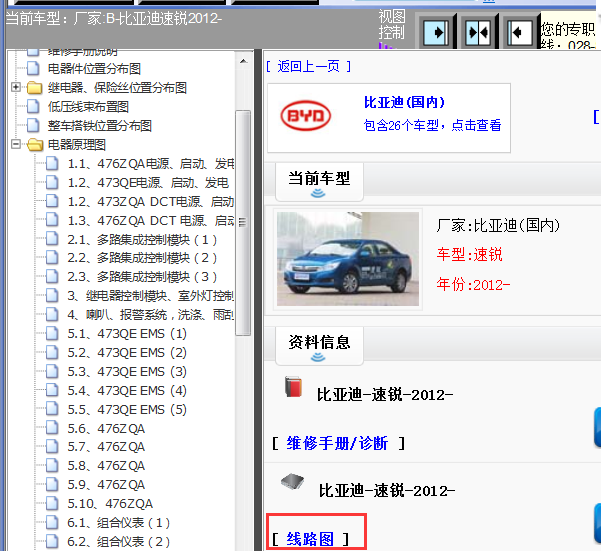Open 5.7、476ZQA diagram

pyautogui.click(x=106, y=446)
